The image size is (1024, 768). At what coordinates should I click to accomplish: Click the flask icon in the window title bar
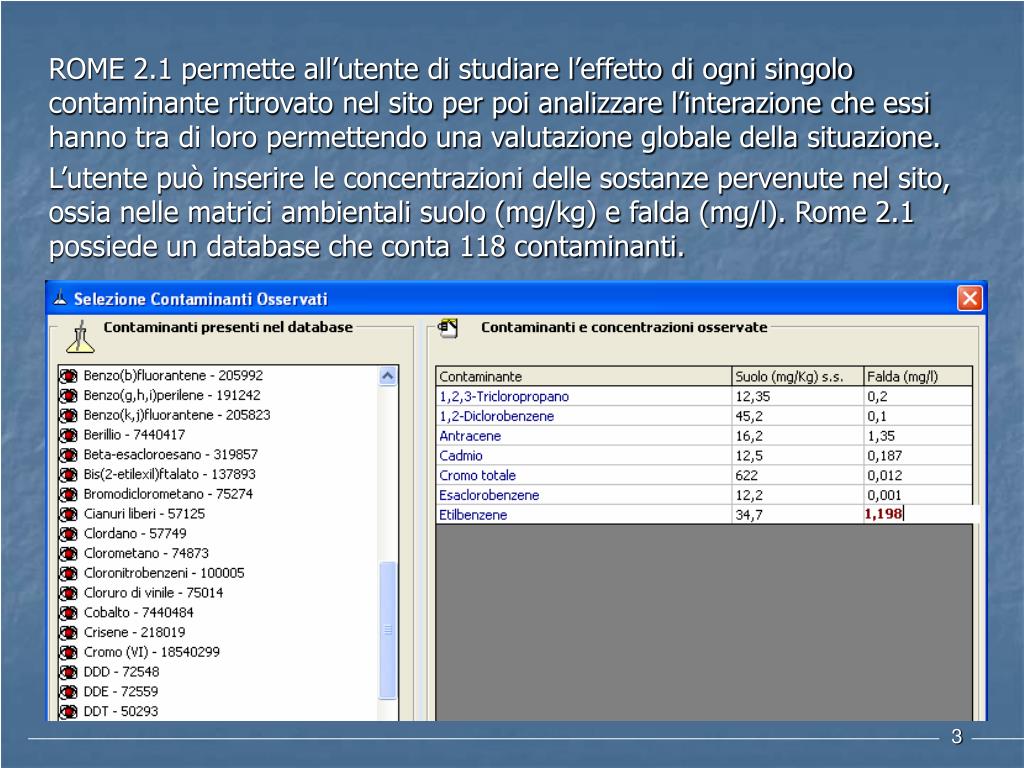pos(60,298)
